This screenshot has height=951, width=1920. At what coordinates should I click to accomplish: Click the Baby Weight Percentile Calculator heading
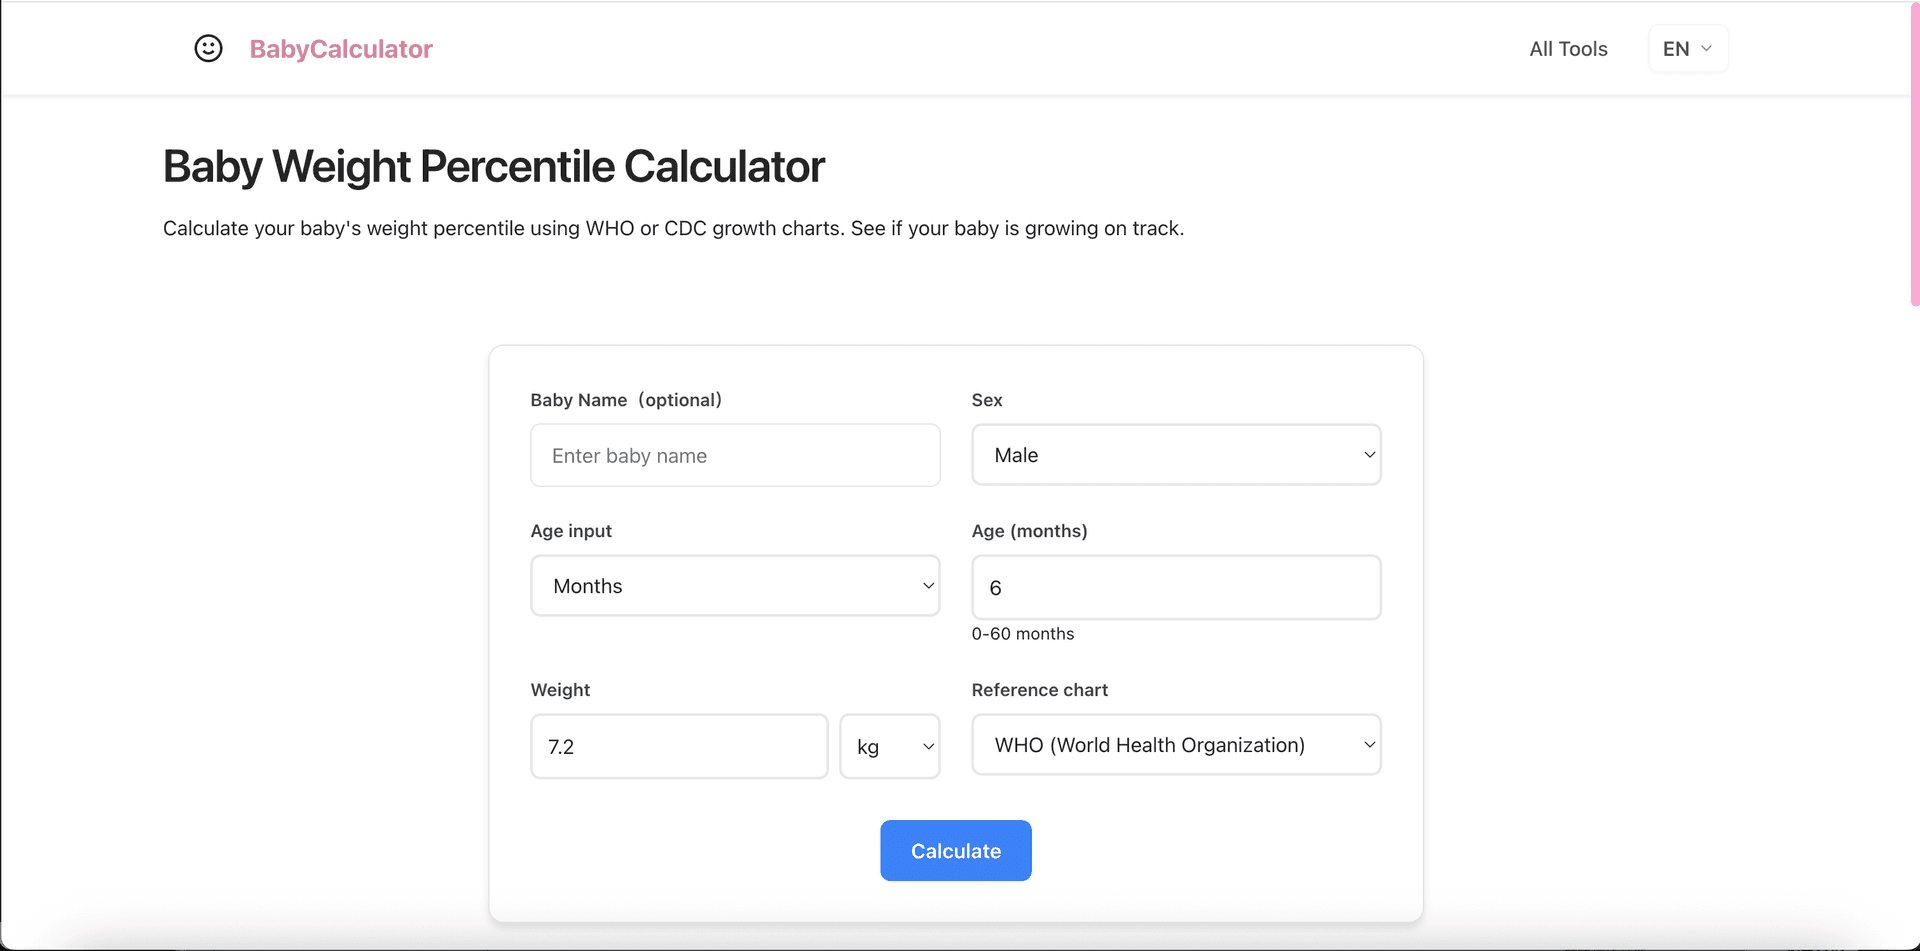494,166
